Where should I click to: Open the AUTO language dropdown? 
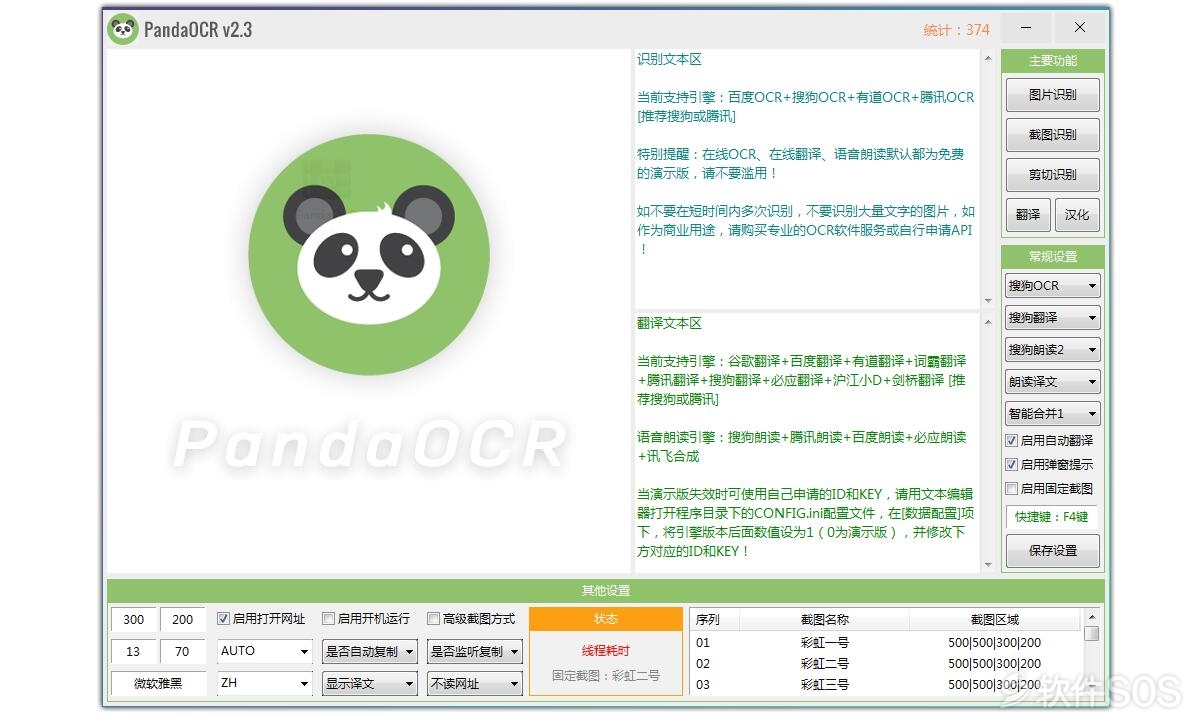point(265,651)
